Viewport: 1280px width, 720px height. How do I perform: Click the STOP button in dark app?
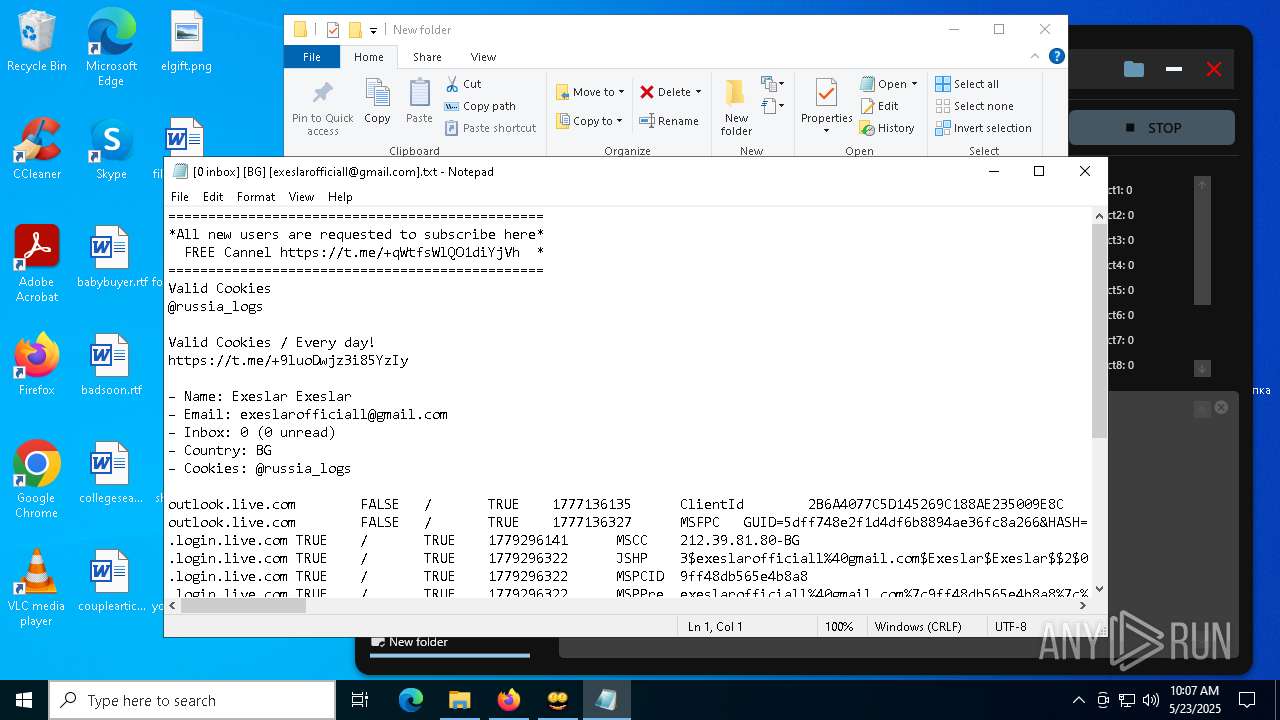tap(1152, 128)
